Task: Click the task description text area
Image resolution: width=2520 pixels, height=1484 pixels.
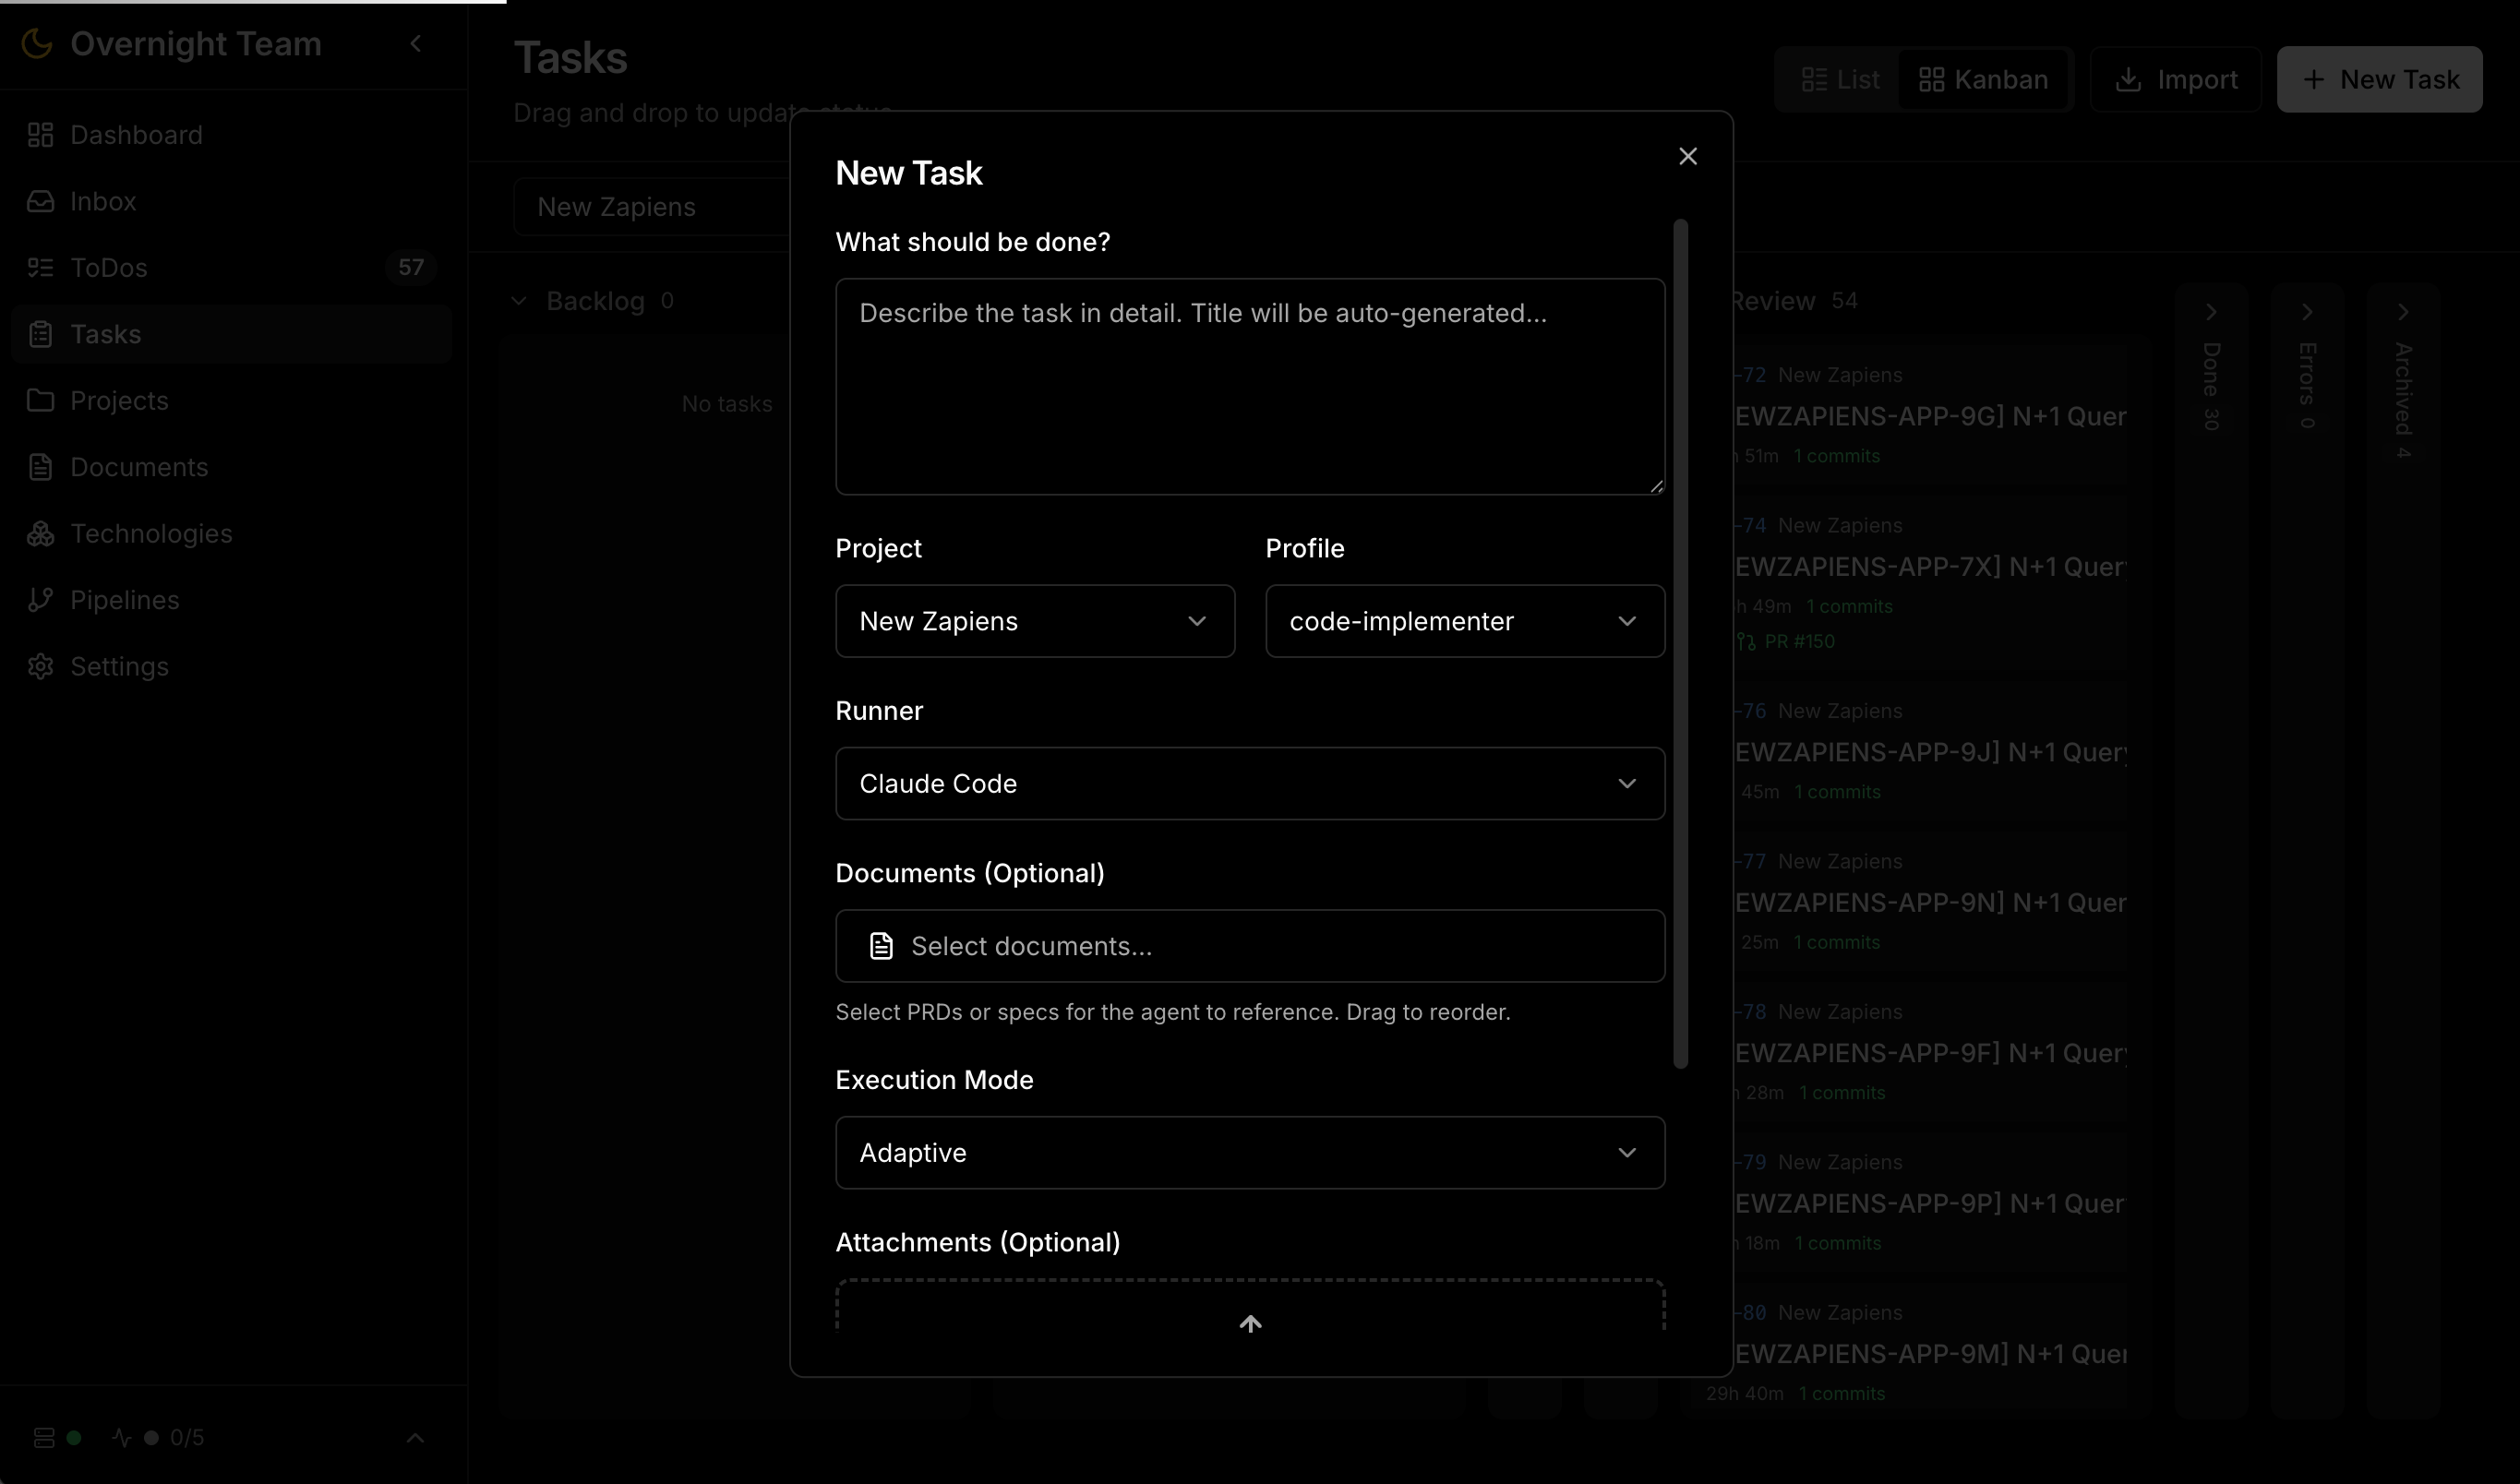Action: click(x=1250, y=386)
